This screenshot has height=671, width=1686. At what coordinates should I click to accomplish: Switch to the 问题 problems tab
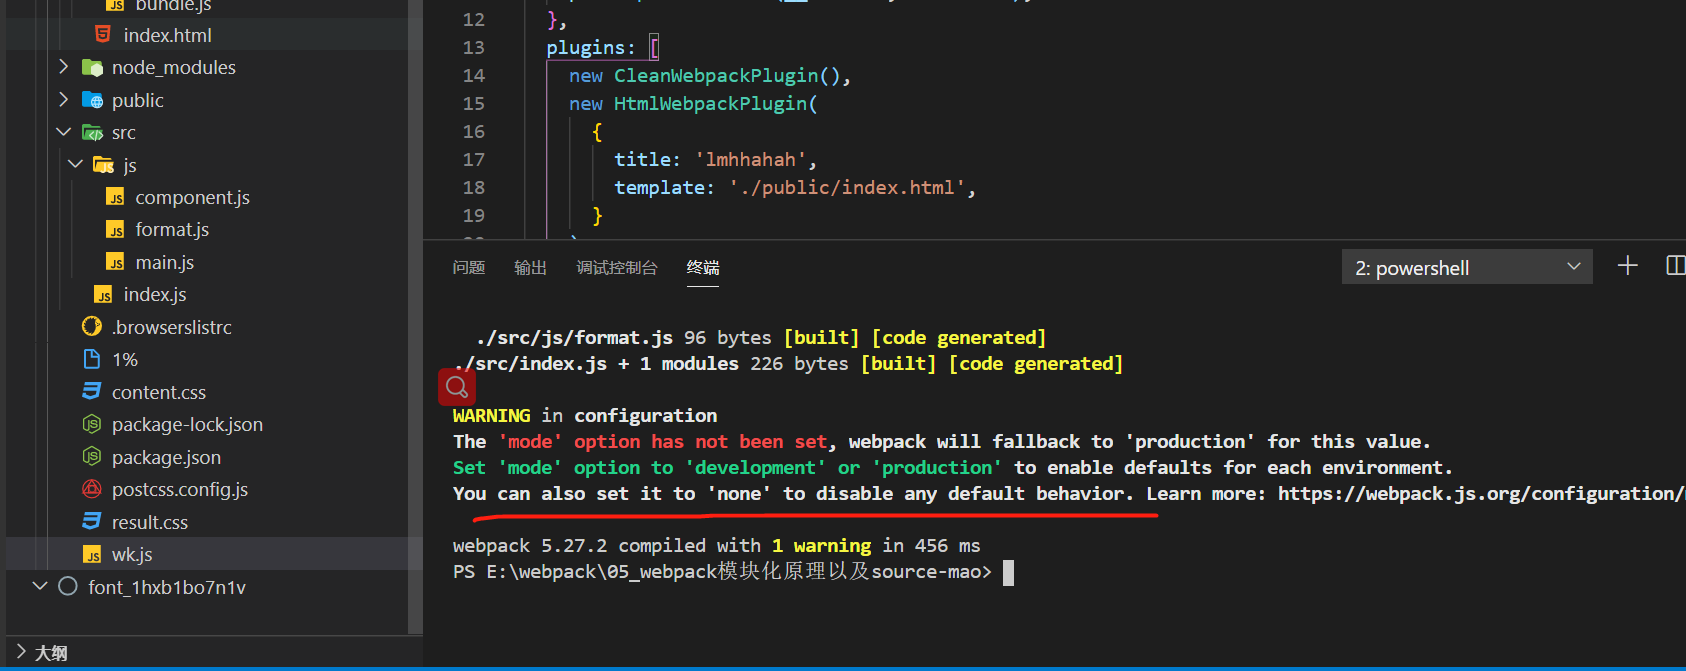[x=468, y=267]
